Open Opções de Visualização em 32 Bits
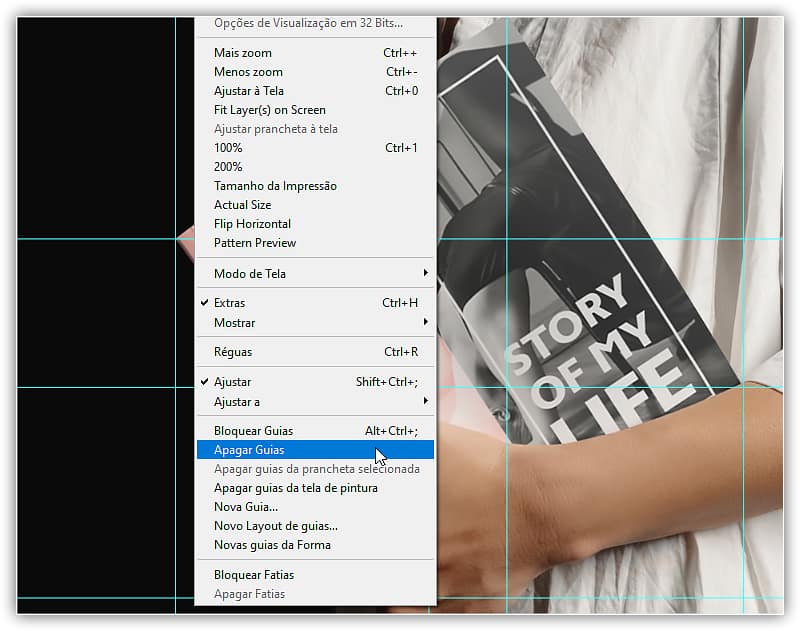800x631 pixels. (x=315, y=23)
